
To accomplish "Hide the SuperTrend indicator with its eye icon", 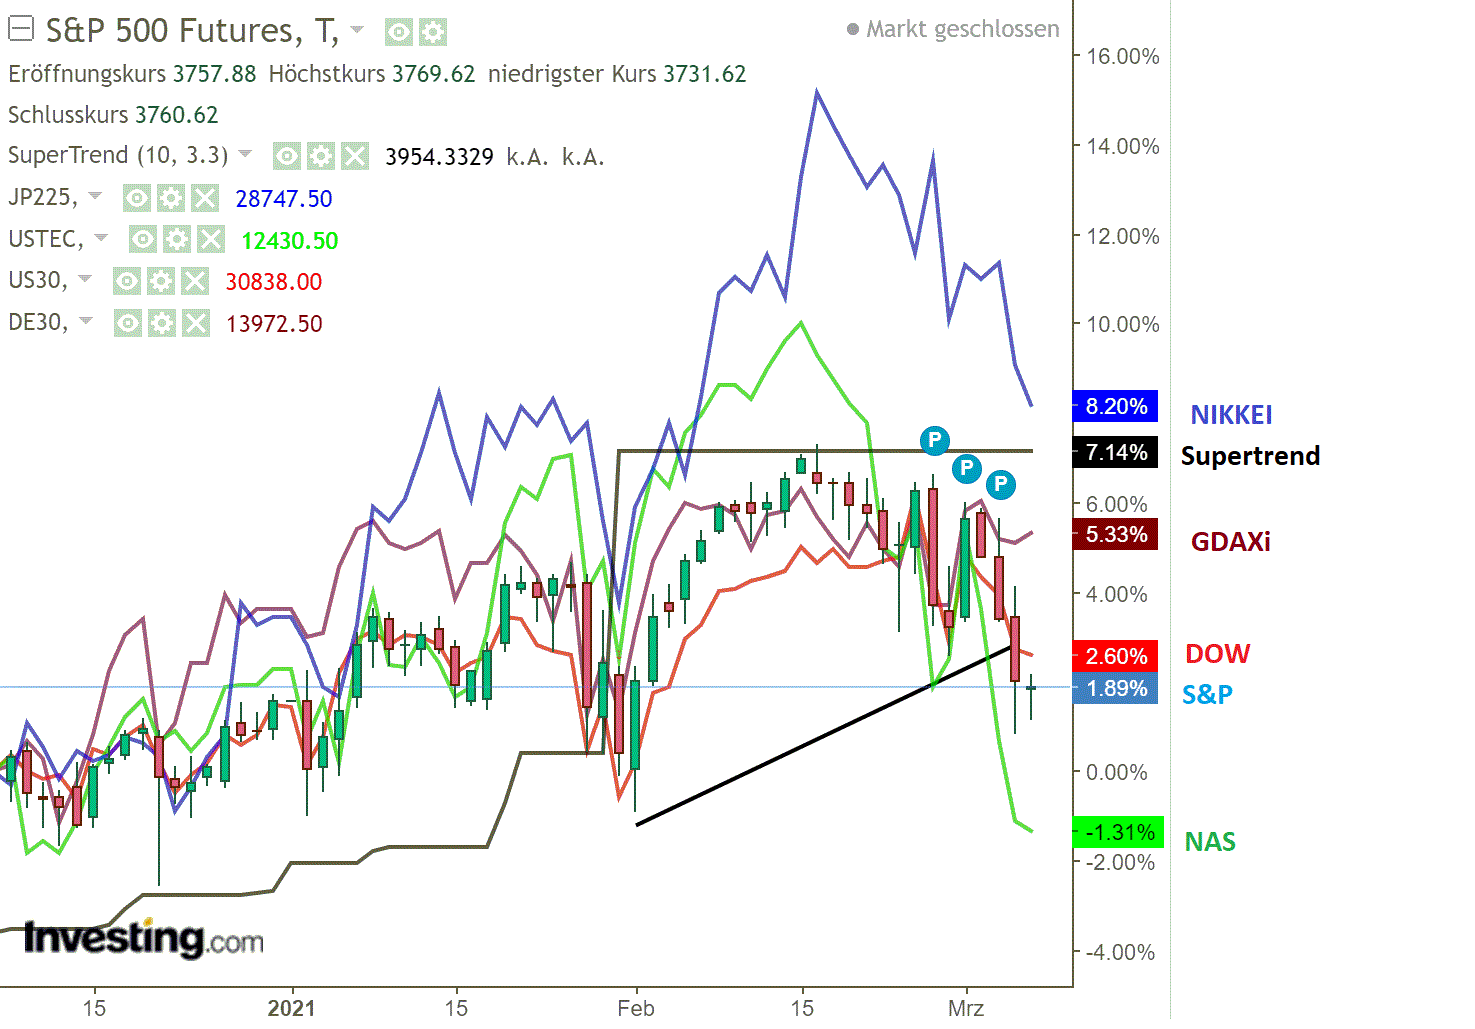I will coord(287,156).
